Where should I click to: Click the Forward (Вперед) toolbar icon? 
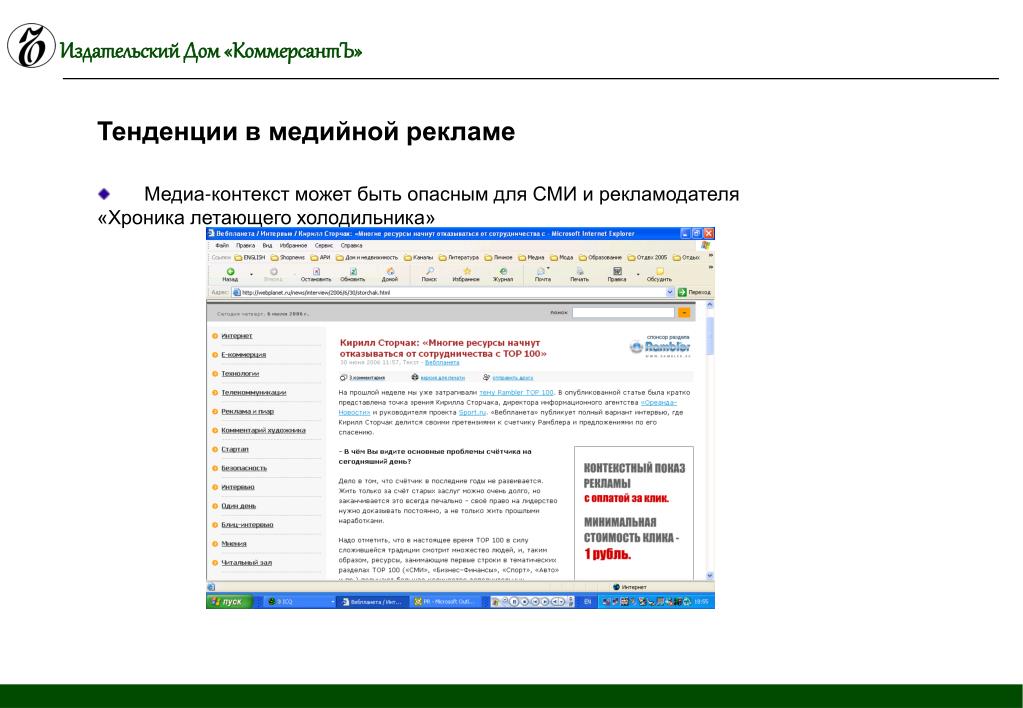click(274, 271)
